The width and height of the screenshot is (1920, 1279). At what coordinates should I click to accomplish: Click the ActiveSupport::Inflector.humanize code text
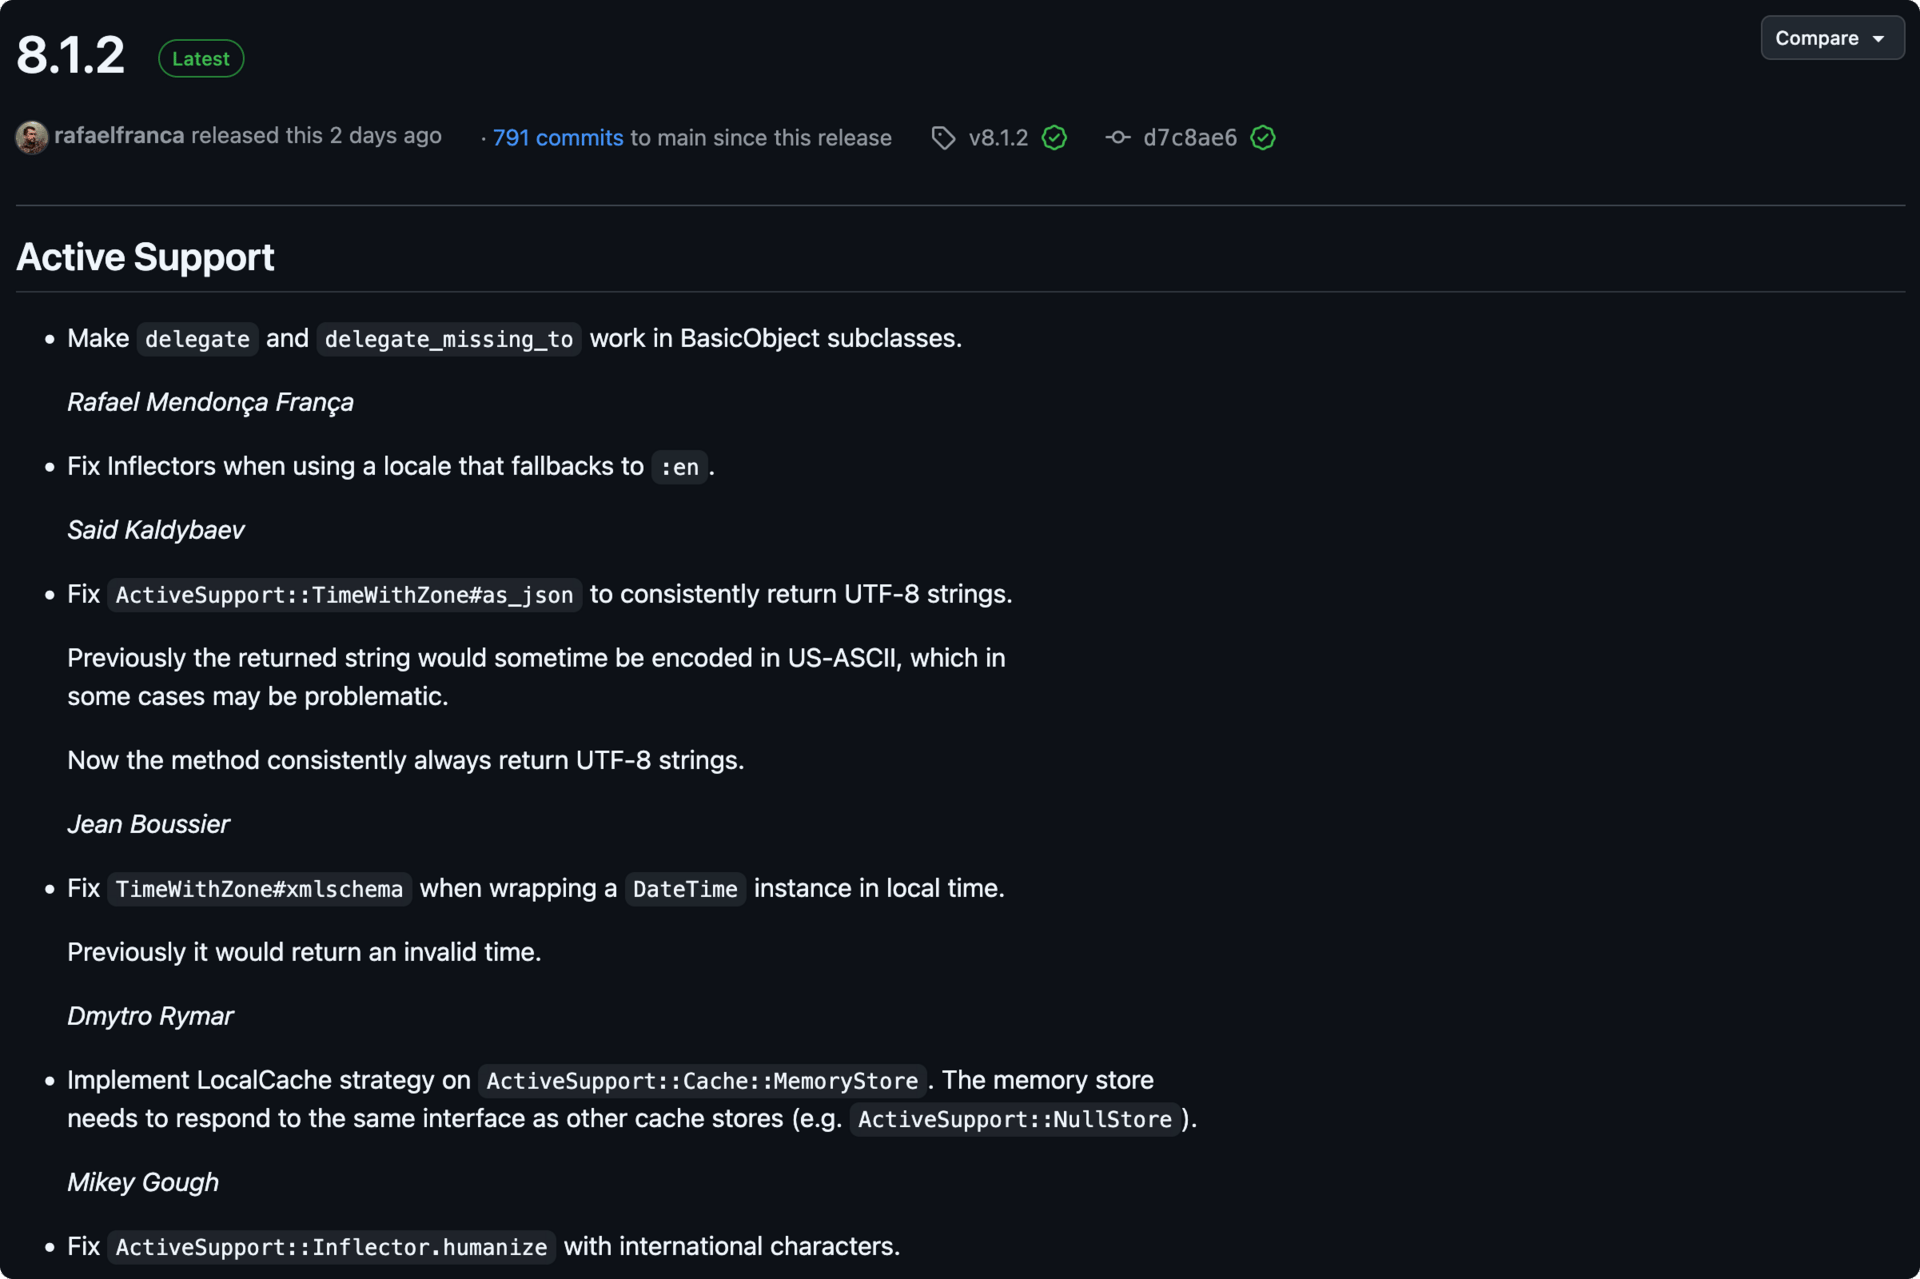pyautogui.click(x=331, y=1247)
